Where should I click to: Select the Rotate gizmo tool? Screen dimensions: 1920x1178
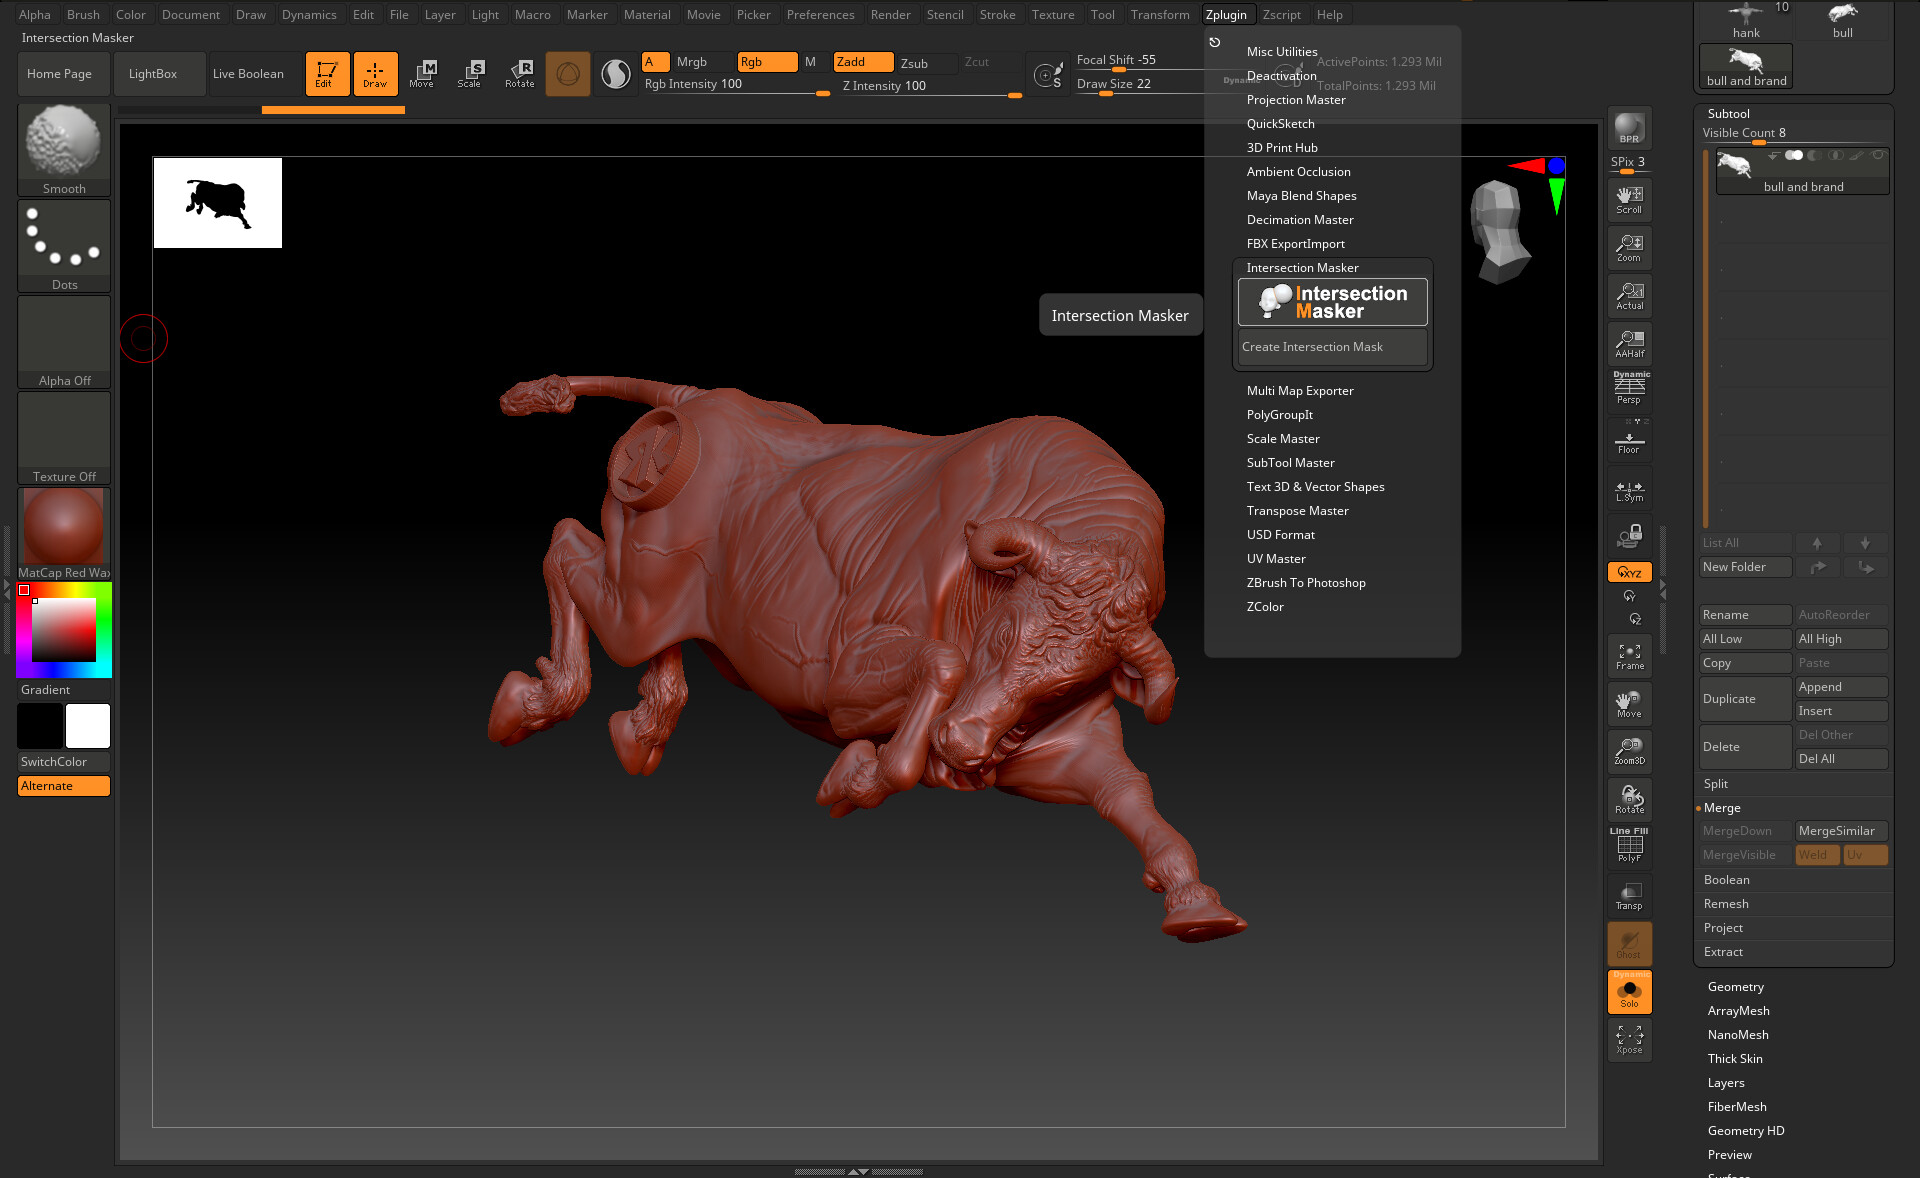(x=519, y=74)
